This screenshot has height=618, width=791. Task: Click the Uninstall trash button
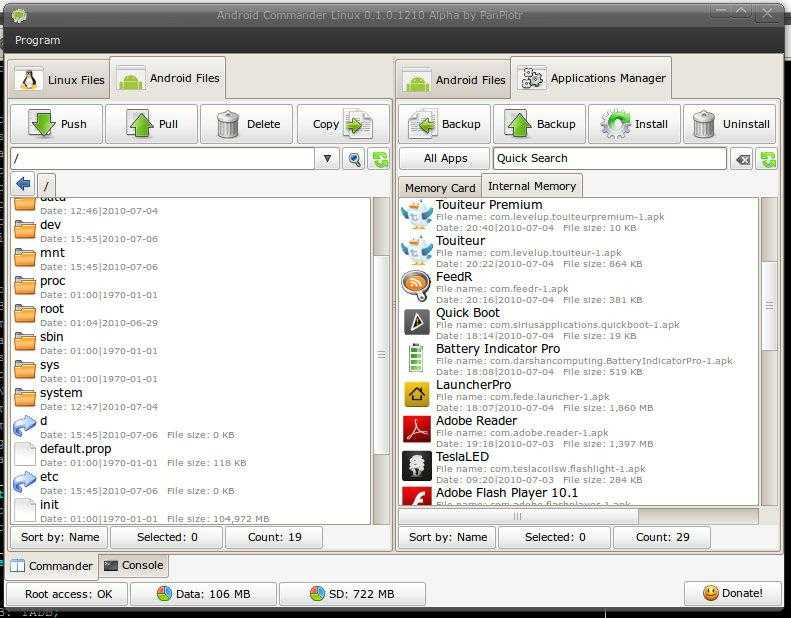pyautogui.click(x=729, y=124)
